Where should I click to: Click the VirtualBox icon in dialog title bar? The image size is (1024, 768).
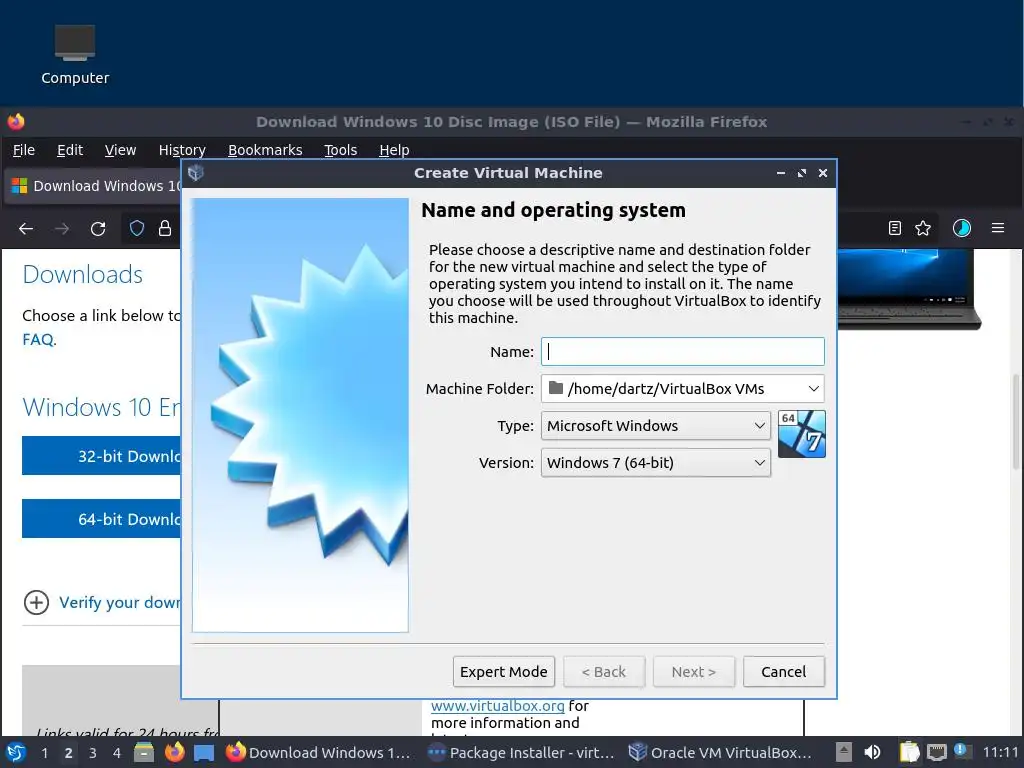tap(196, 172)
